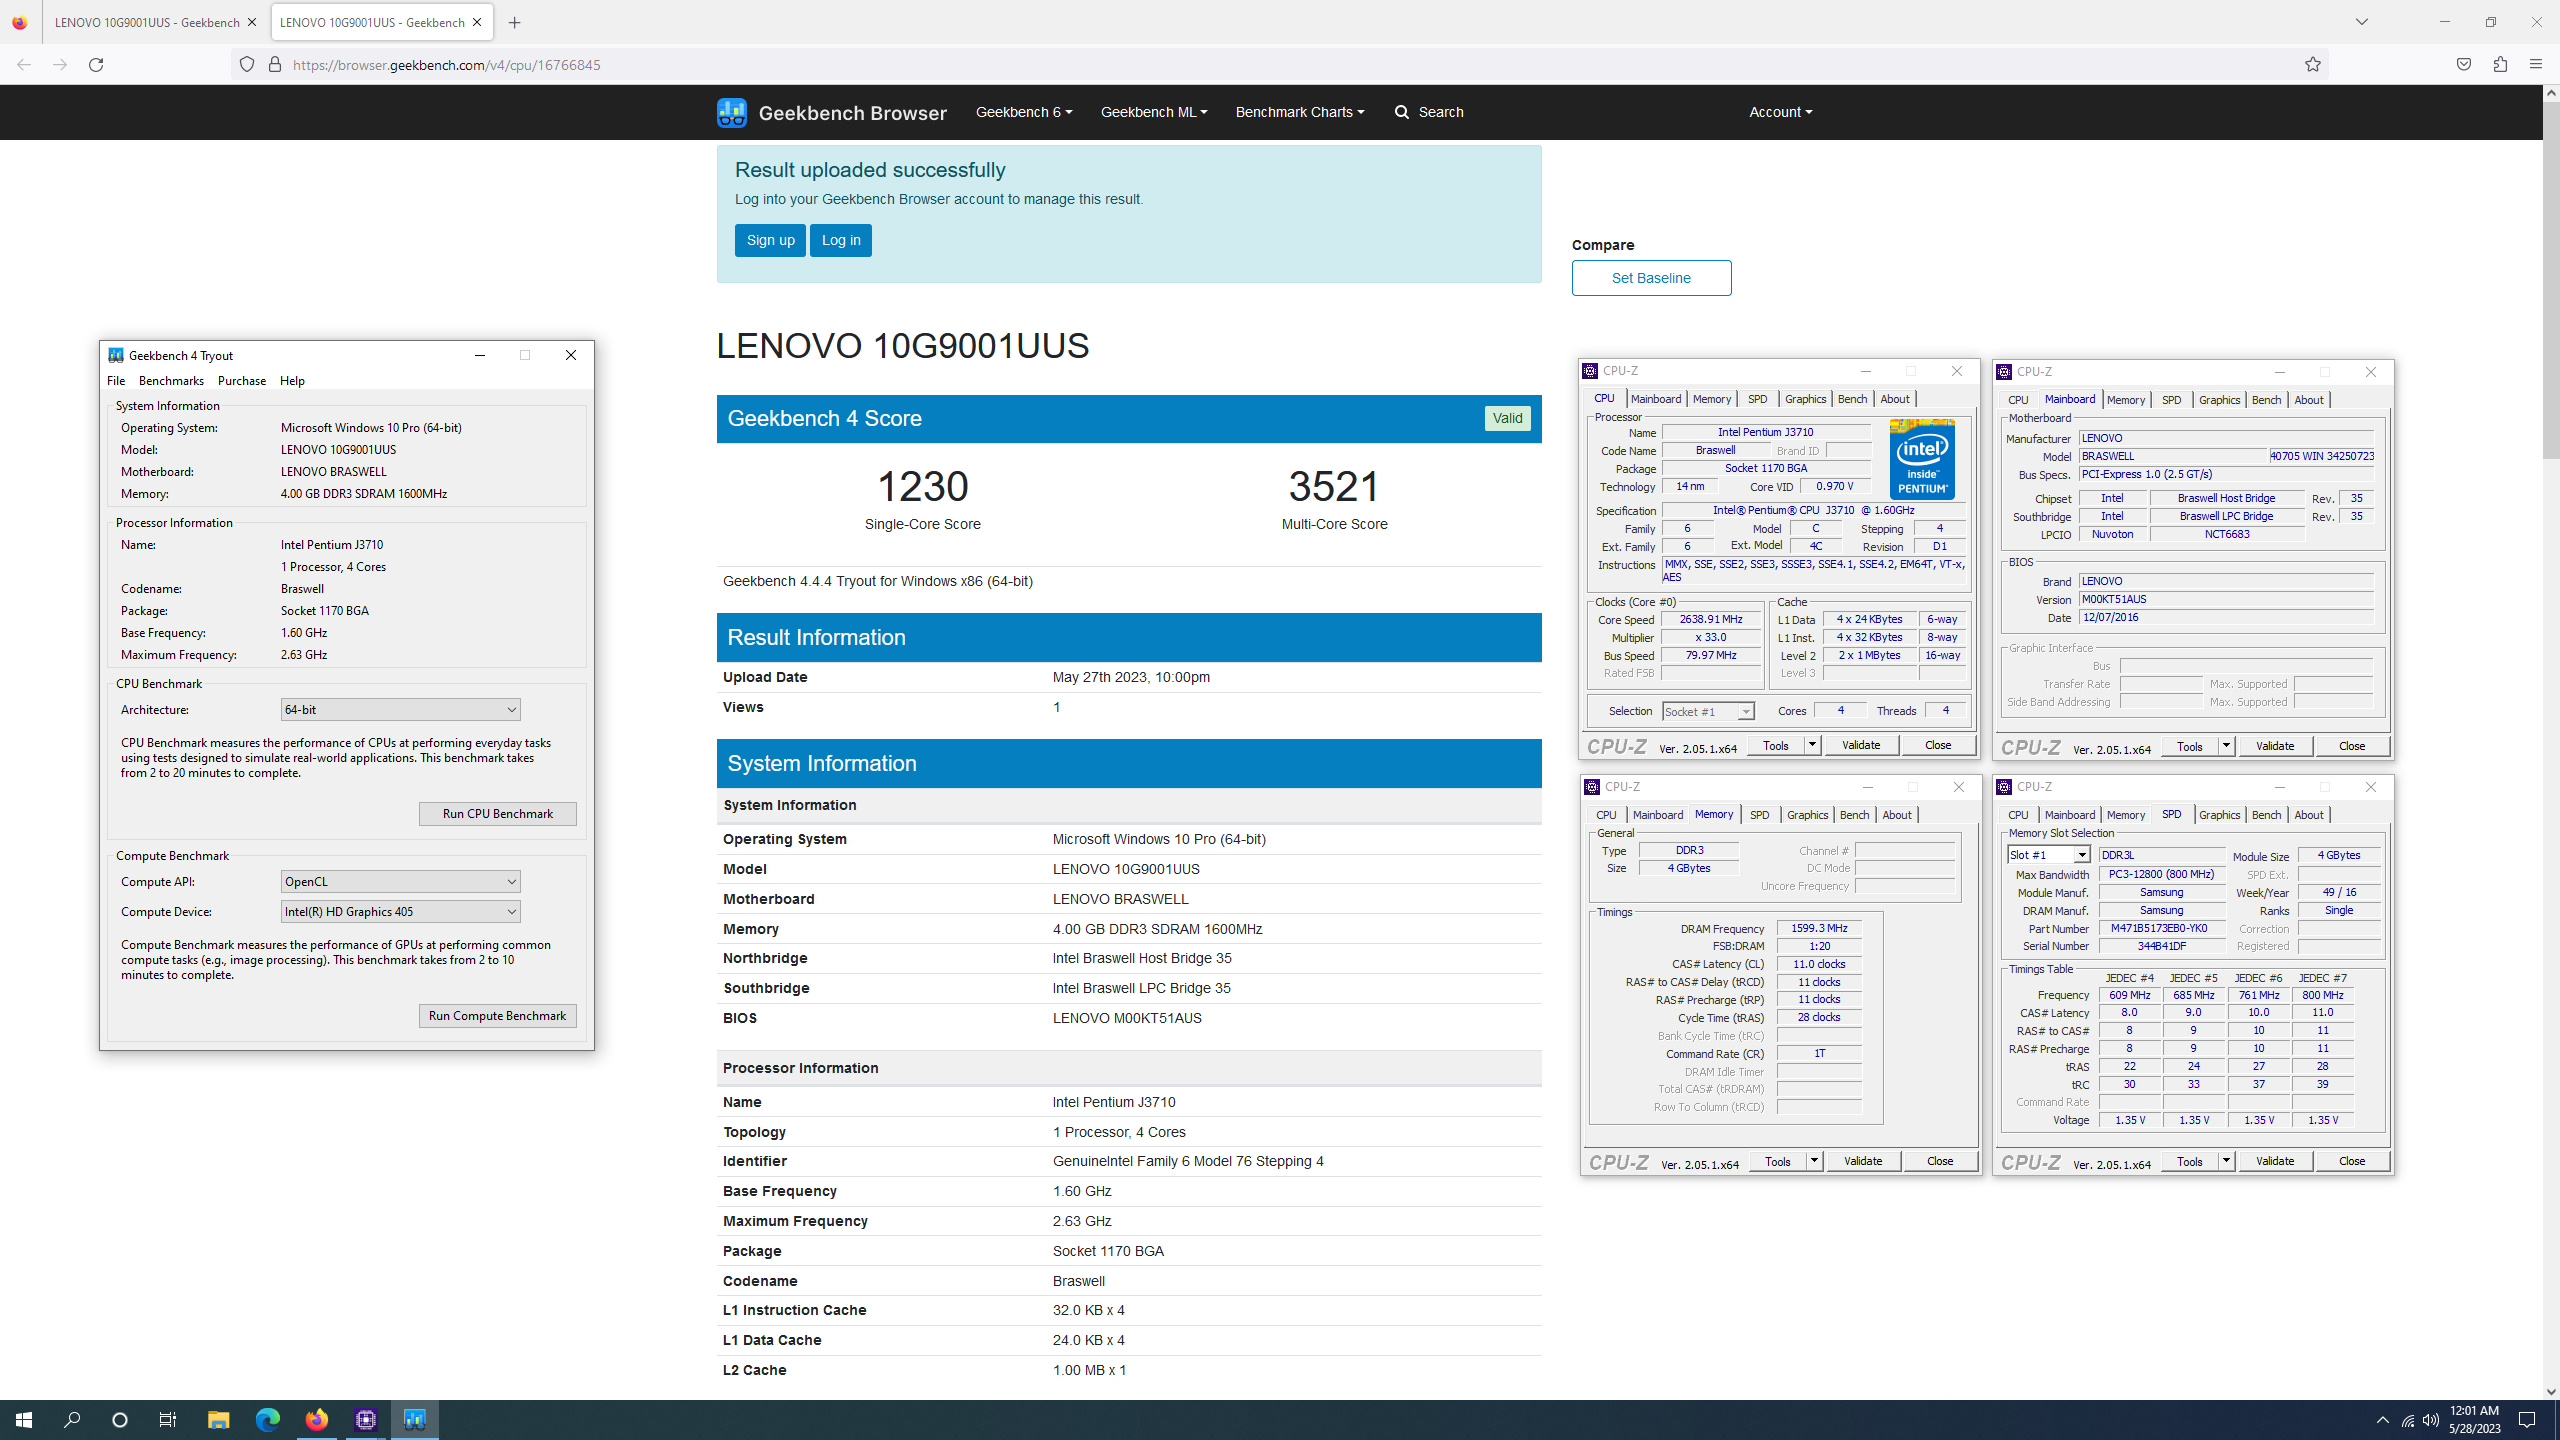
Task: Open the Compute Device dropdown
Action: click(400, 912)
